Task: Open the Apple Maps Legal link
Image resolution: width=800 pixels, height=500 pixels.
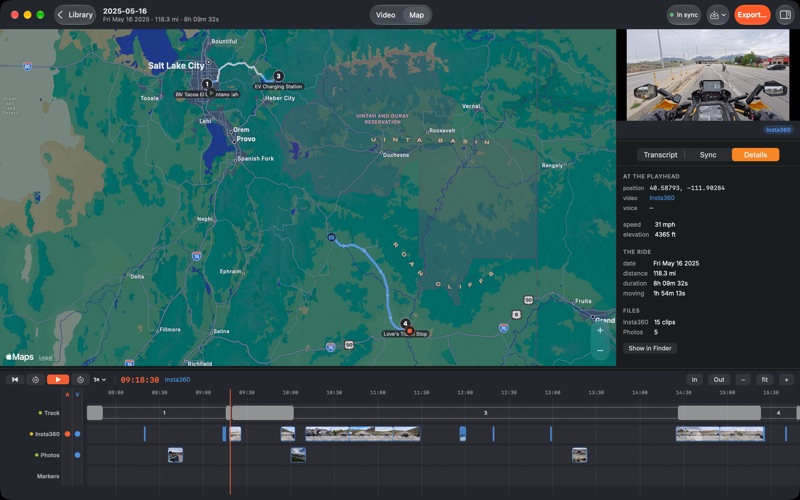Action: click(x=45, y=358)
